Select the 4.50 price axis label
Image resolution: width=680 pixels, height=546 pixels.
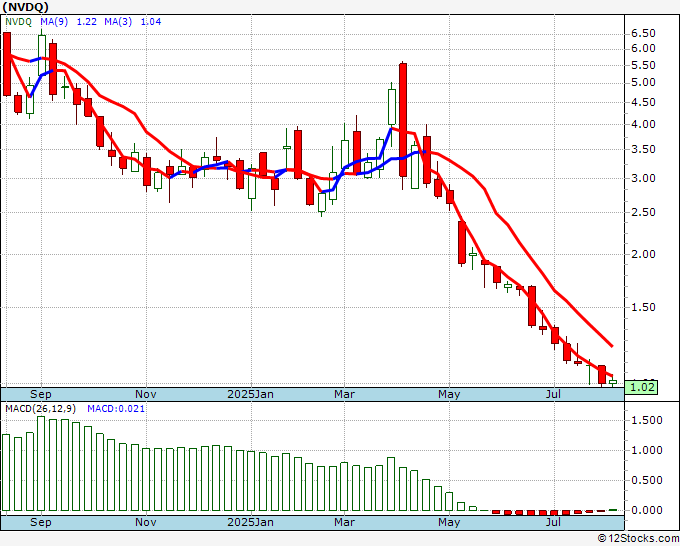(644, 102)
